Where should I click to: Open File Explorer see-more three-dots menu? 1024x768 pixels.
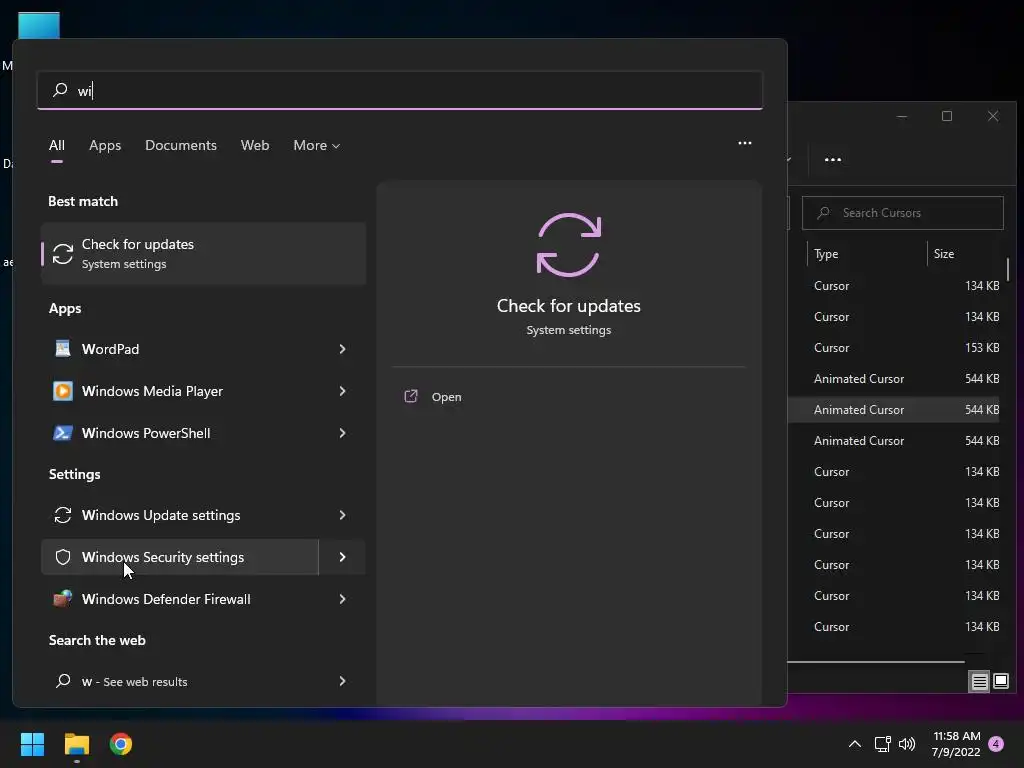point(833,159)
